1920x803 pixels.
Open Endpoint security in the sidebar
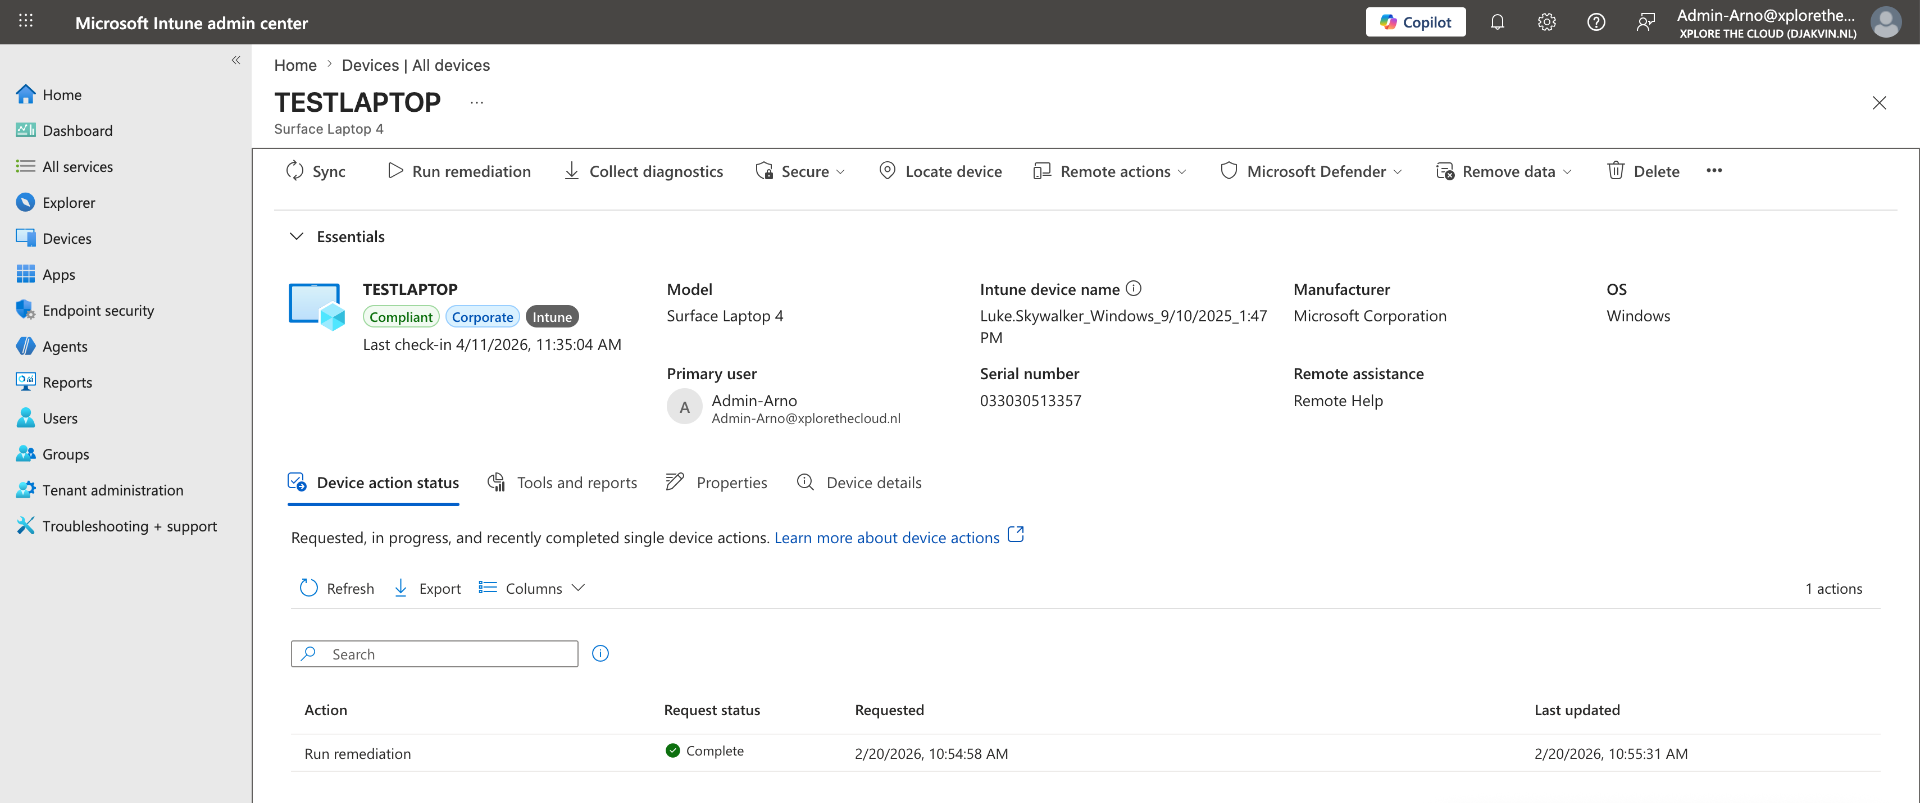click(85, 311)
